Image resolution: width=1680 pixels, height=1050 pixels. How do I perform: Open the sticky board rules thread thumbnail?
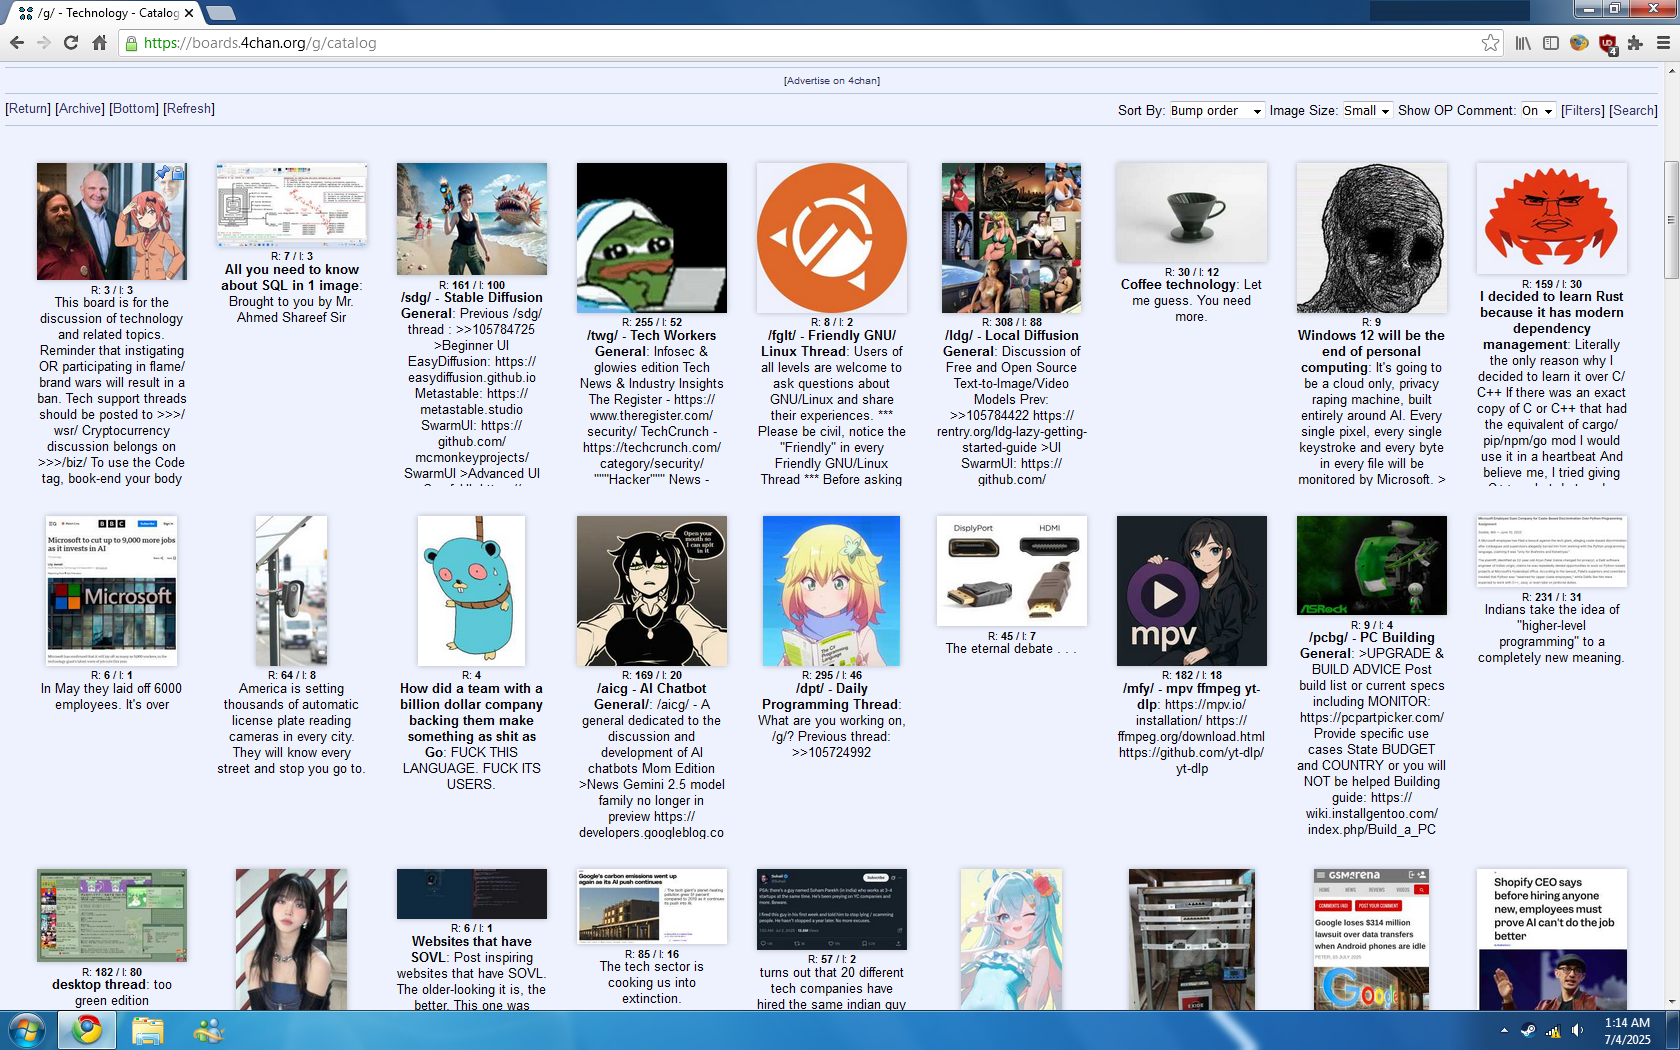click(112, 221)
